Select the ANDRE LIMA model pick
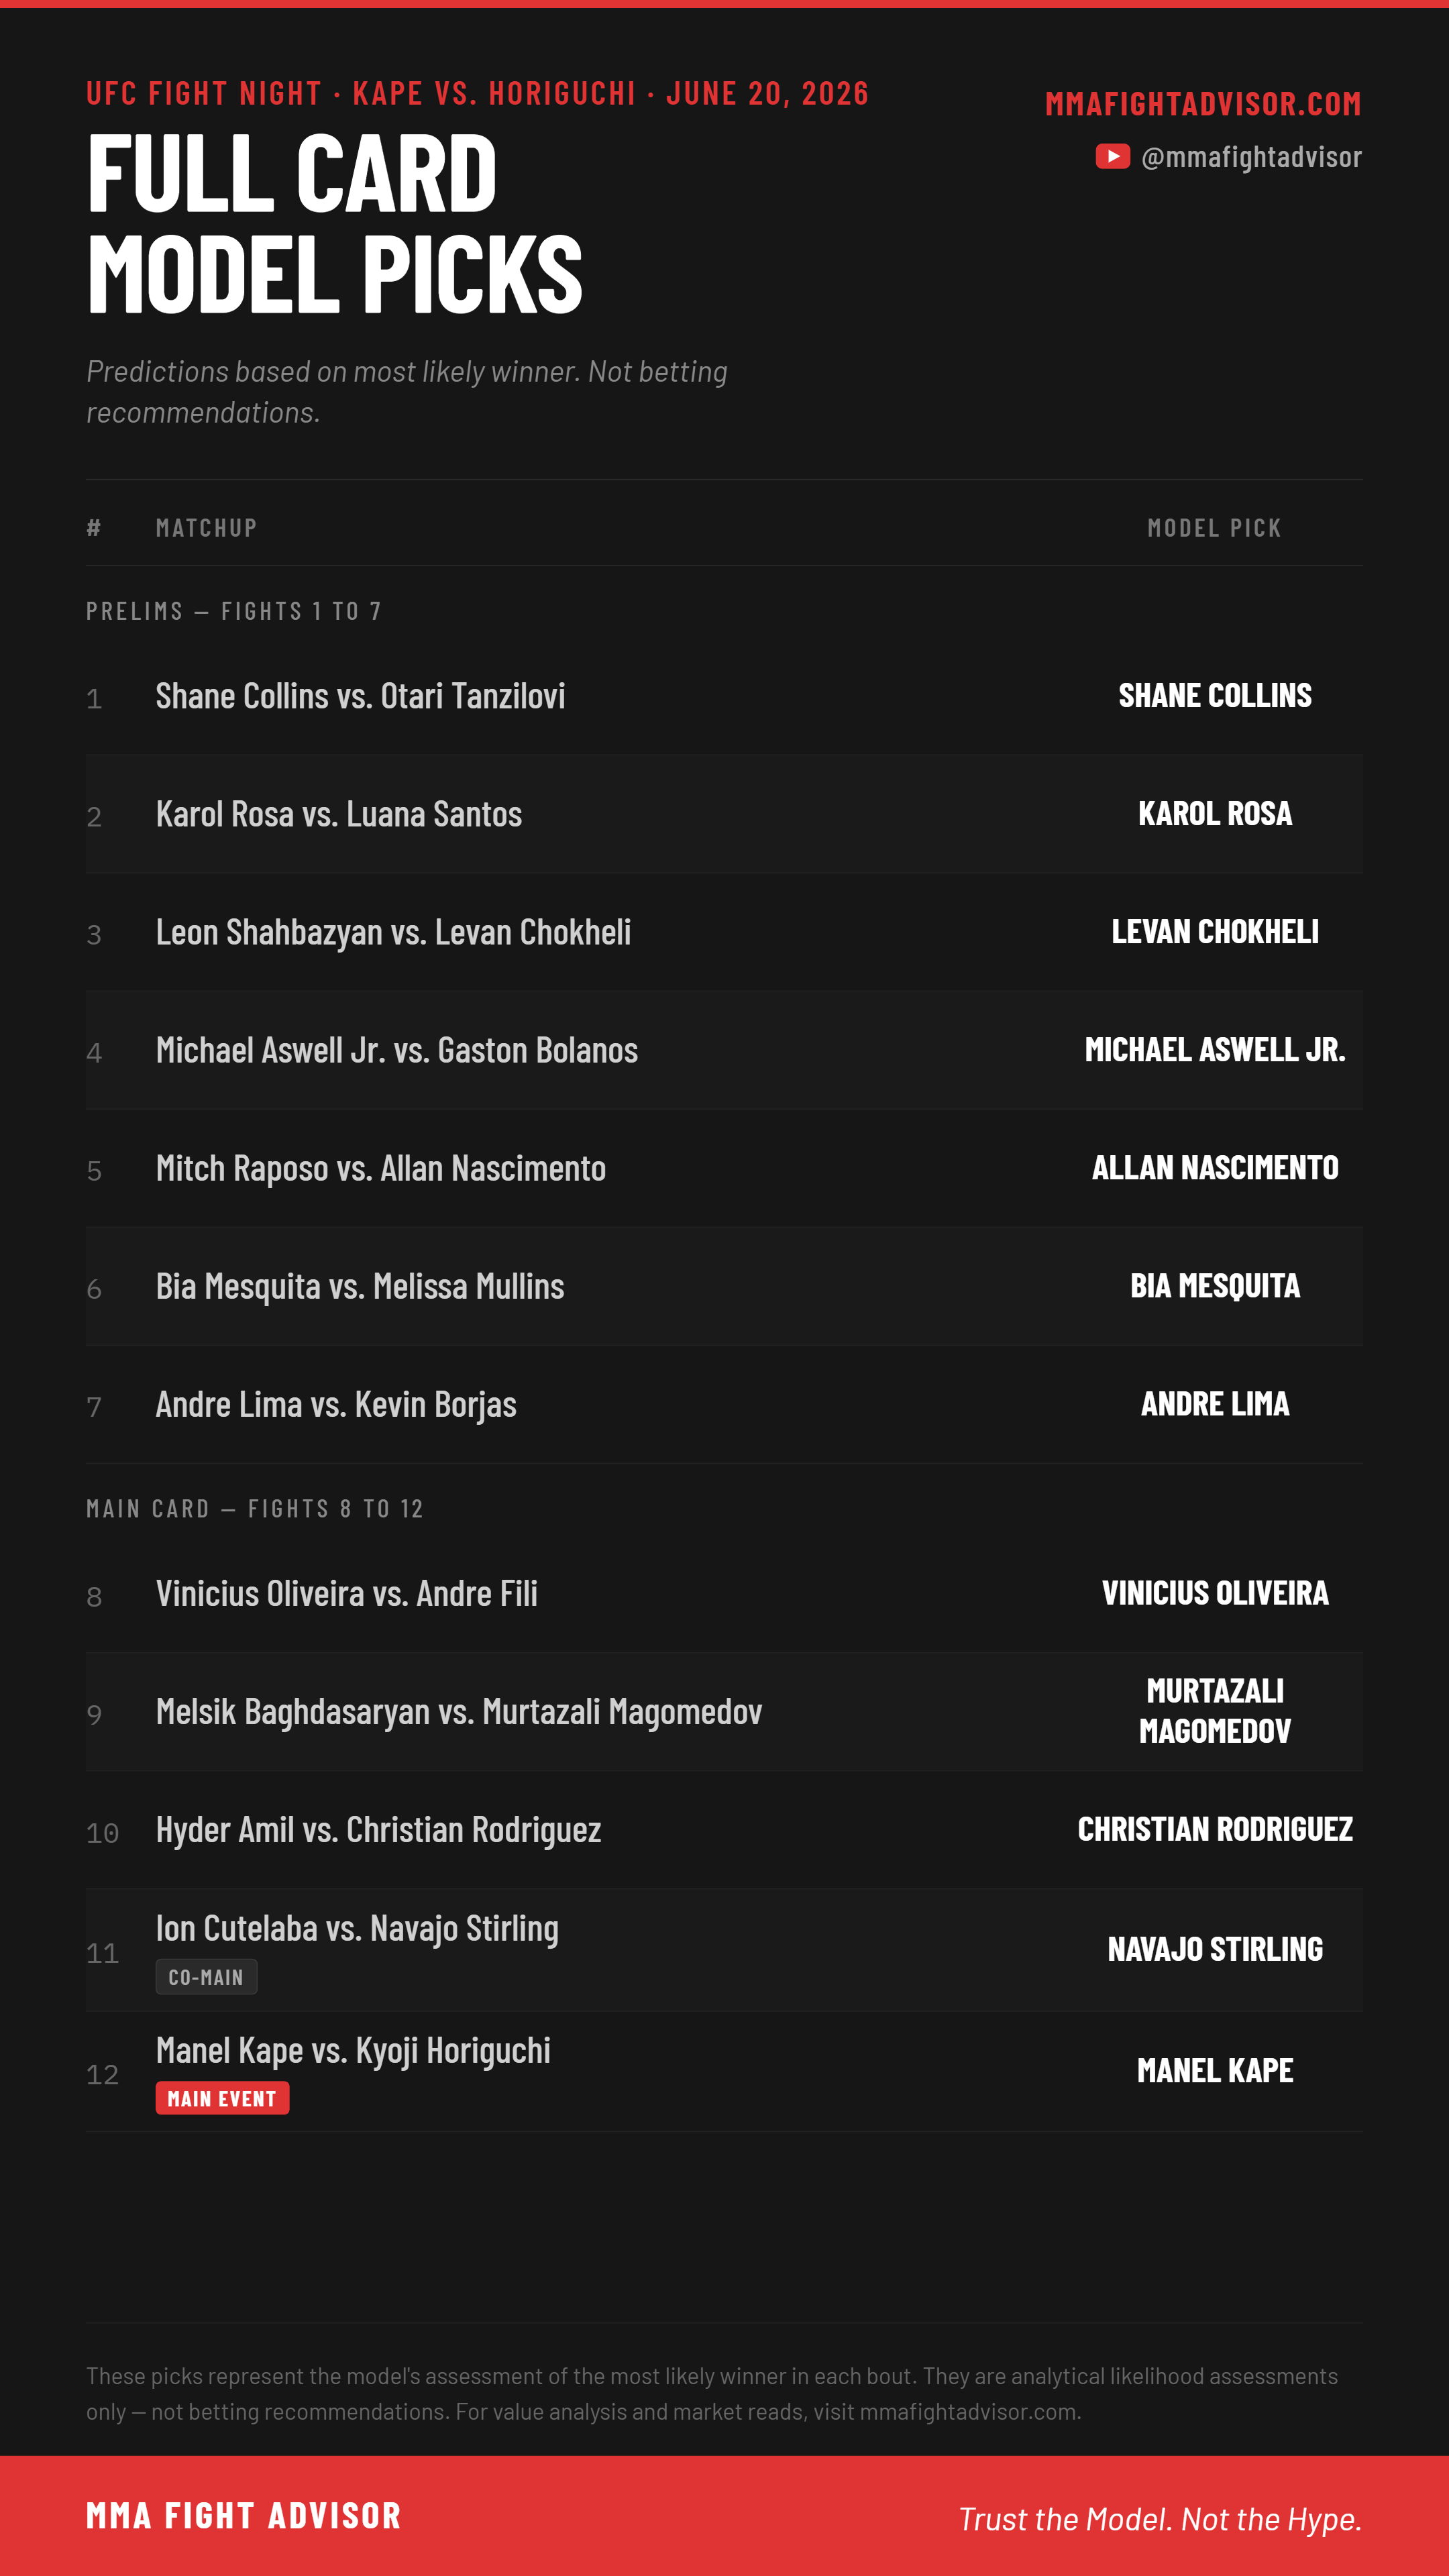The image size is (1449, 2576). coord(1215,1404)
